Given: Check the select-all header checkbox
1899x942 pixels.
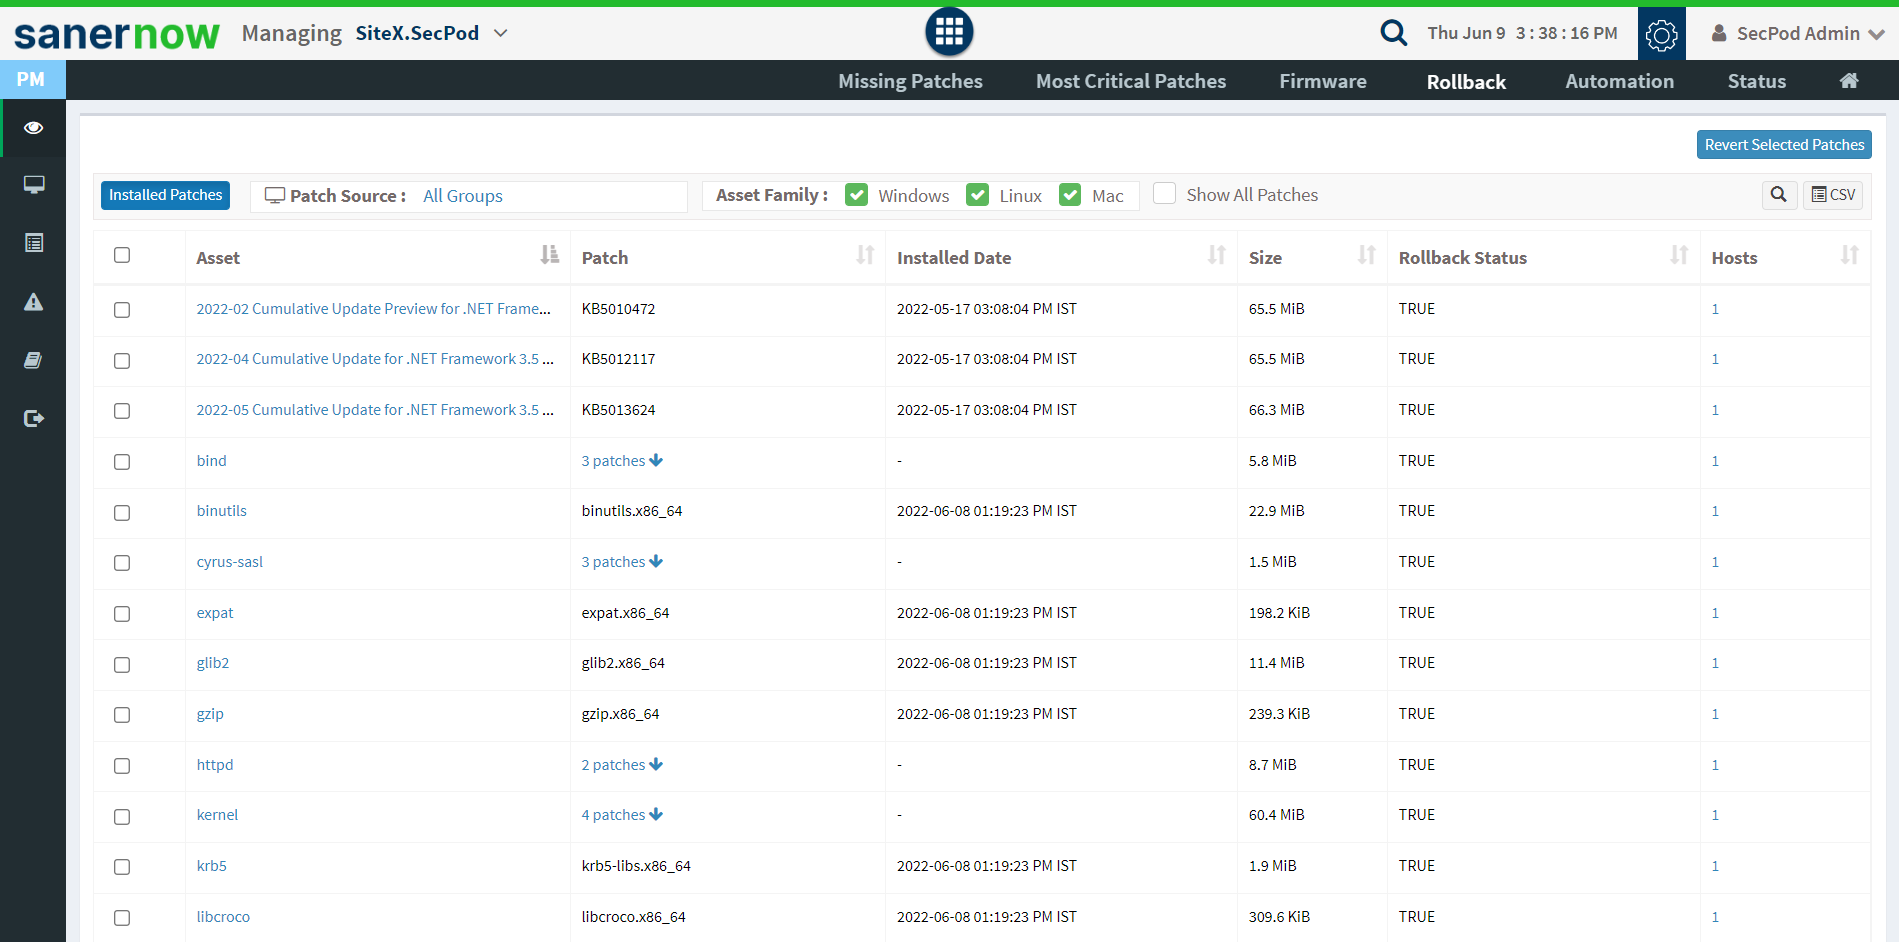Looking at the screenshot, I should pyautogui.click(x=122, y=255).
